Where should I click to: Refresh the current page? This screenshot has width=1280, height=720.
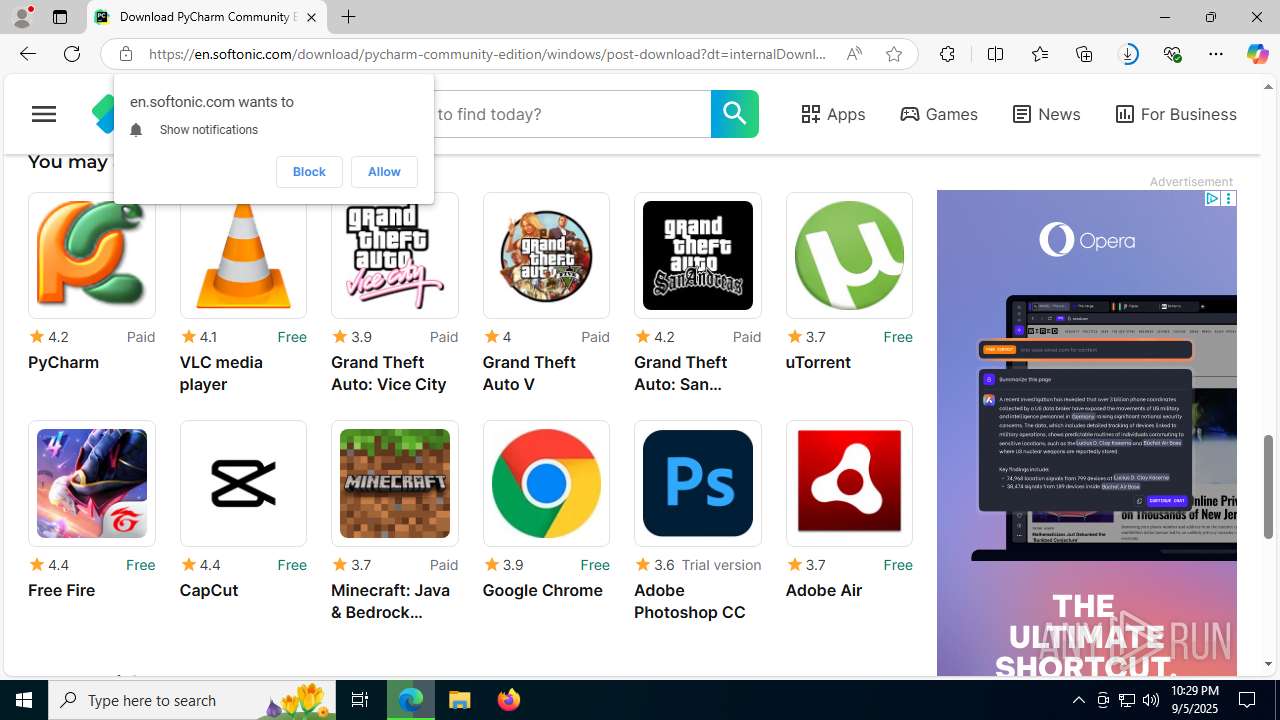[72, 54]
